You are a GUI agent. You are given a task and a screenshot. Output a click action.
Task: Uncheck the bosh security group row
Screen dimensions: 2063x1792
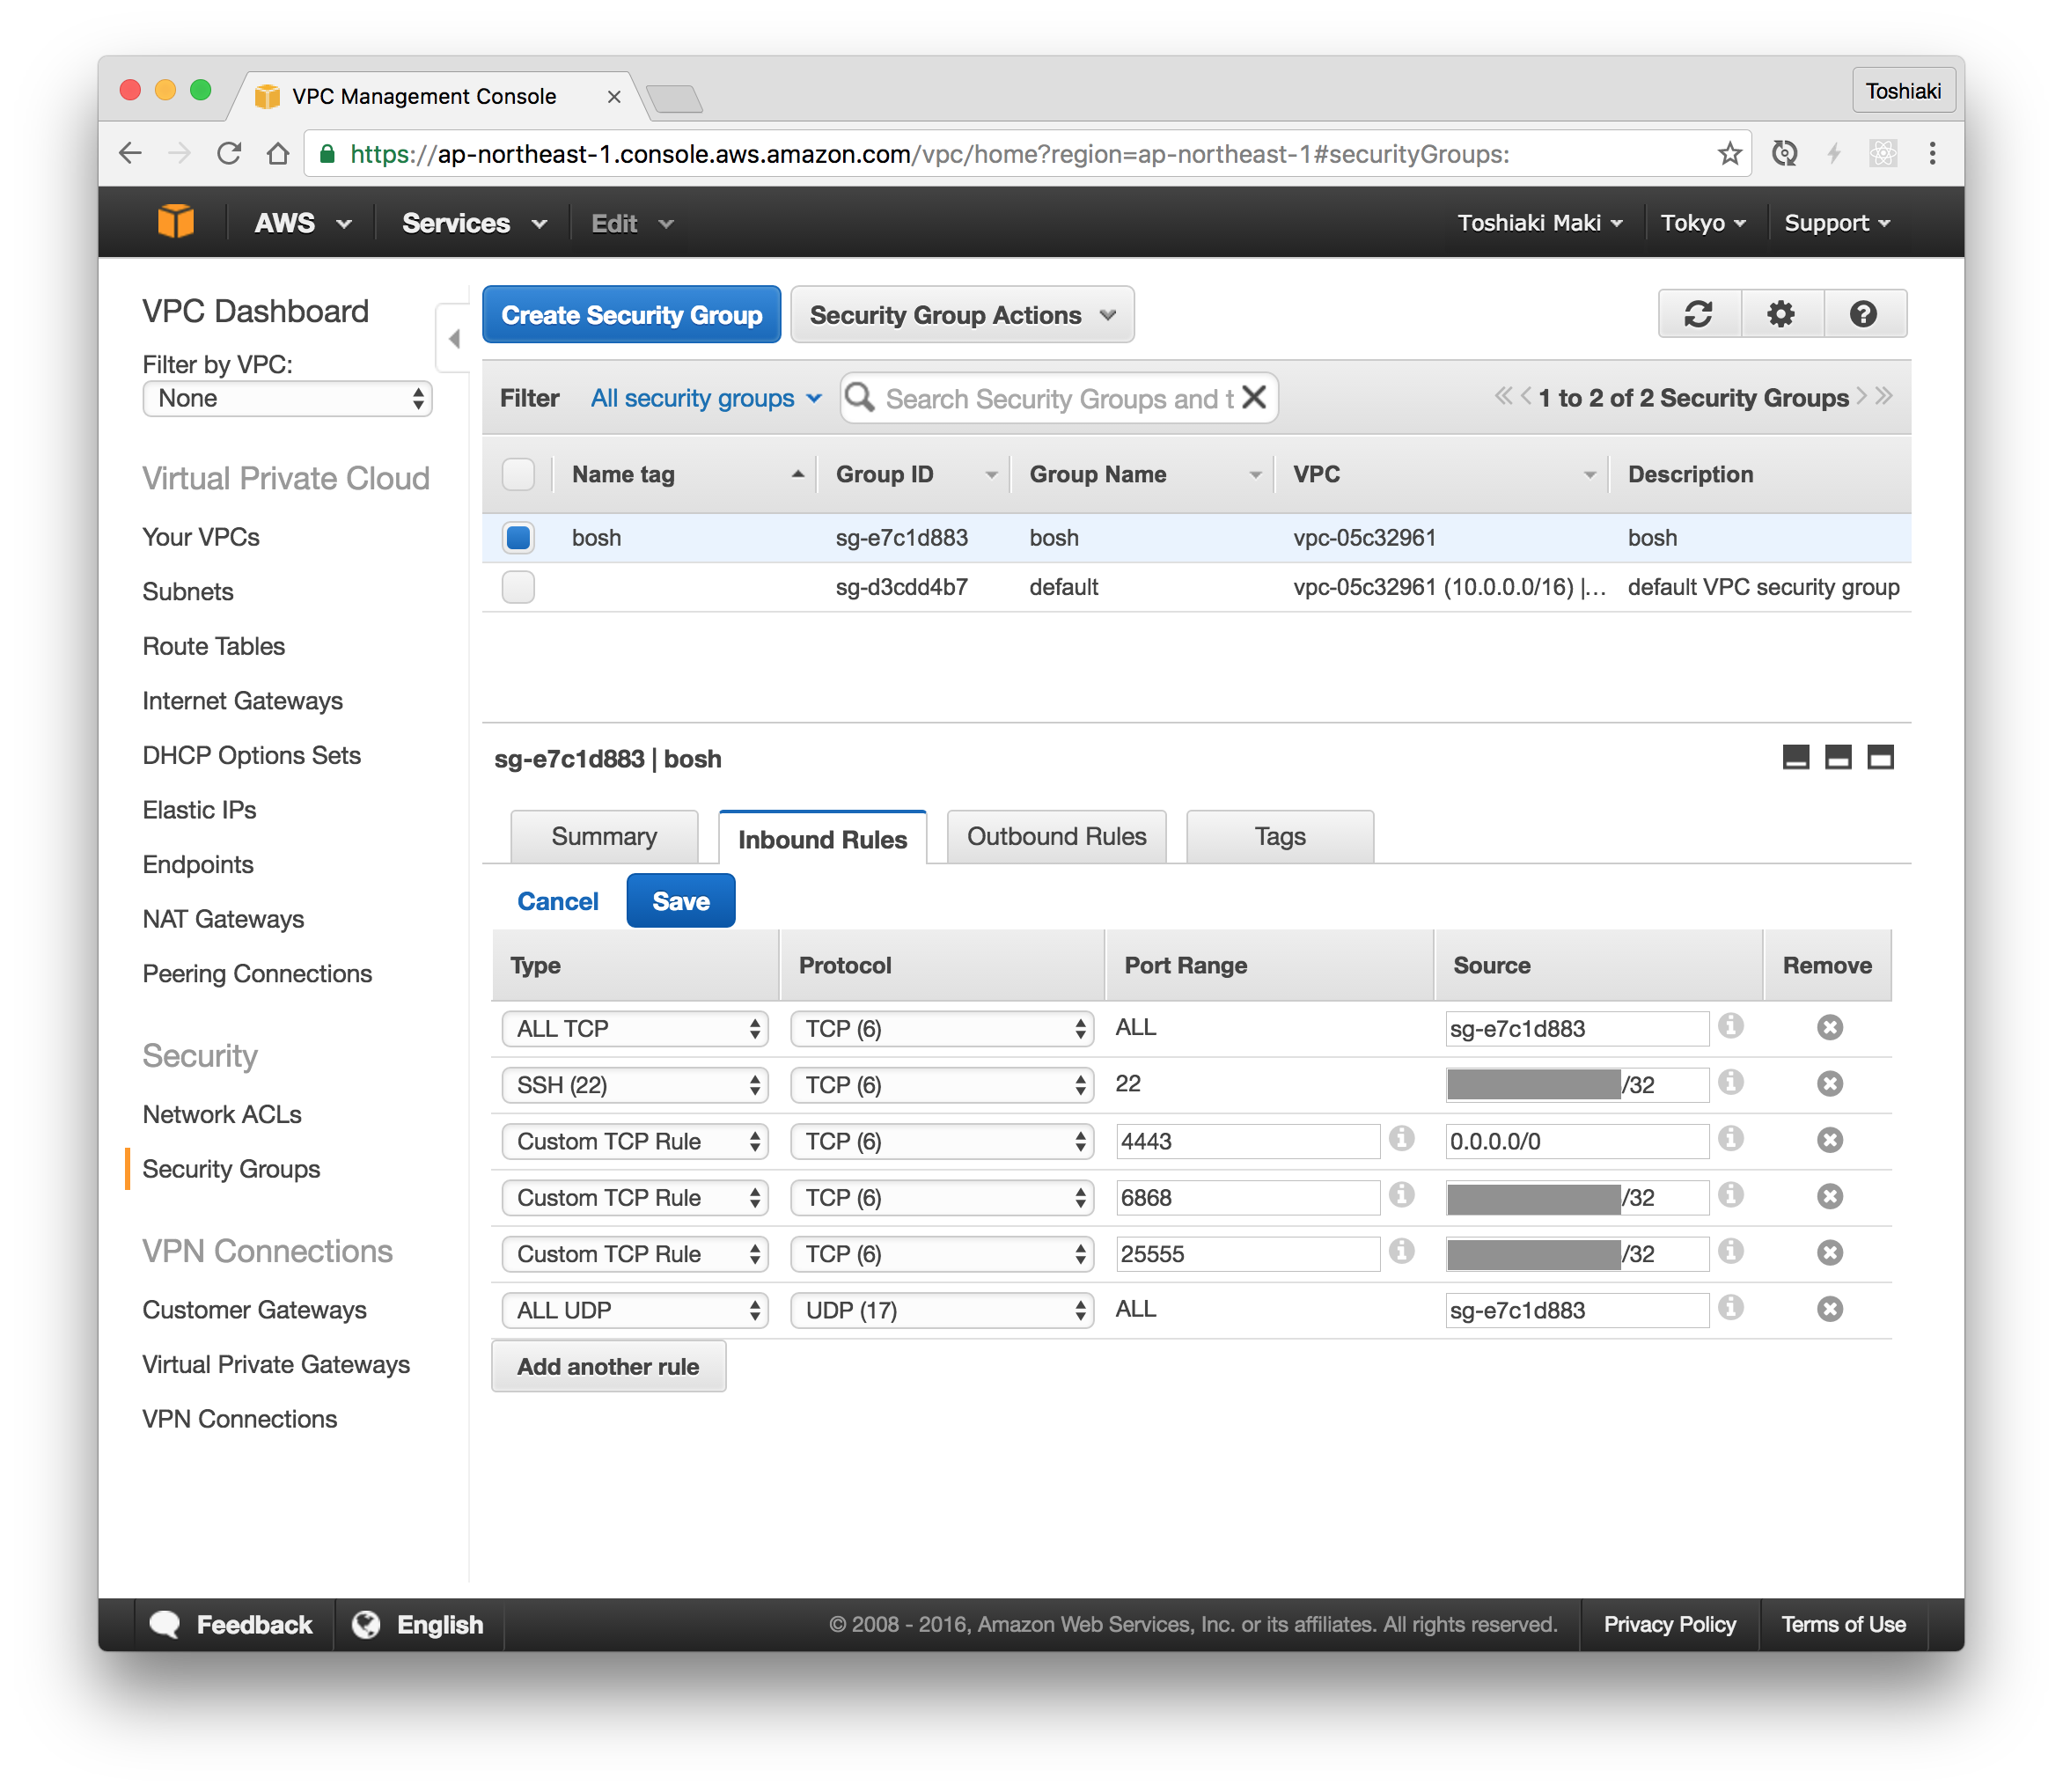(518, 538)
